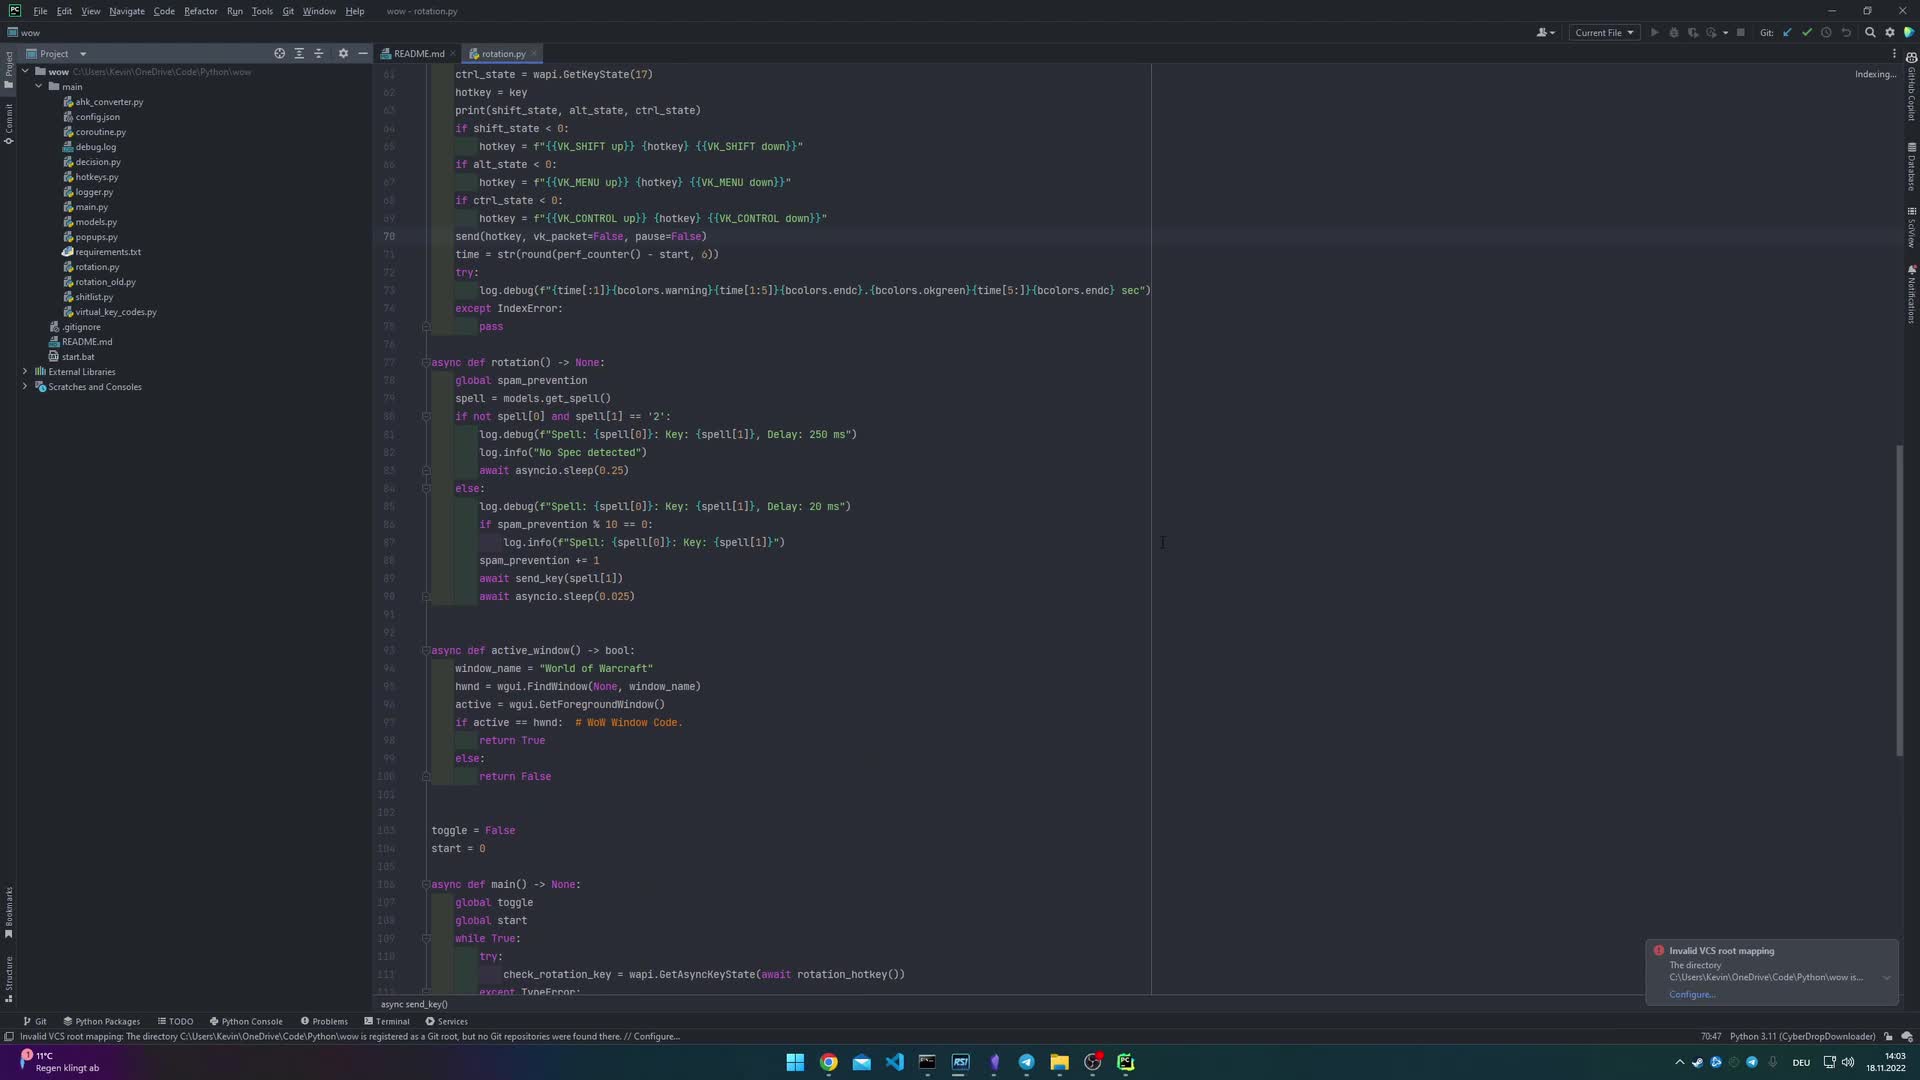Commit changes via the green checkmark icon
Viewport: 1920px width, 1080px height.
(1807, 32)
